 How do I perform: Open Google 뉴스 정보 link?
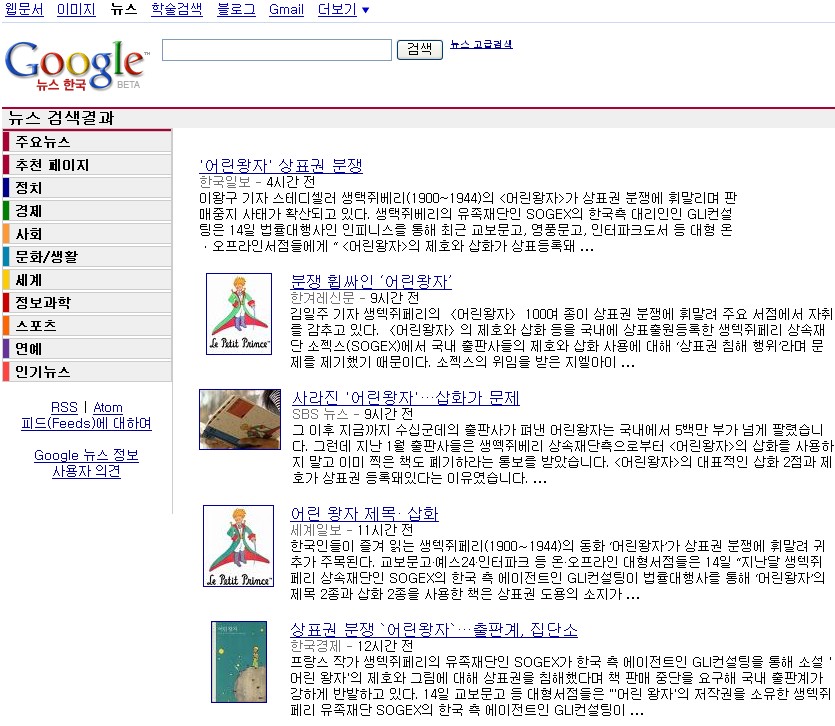[x=86, y=455]
